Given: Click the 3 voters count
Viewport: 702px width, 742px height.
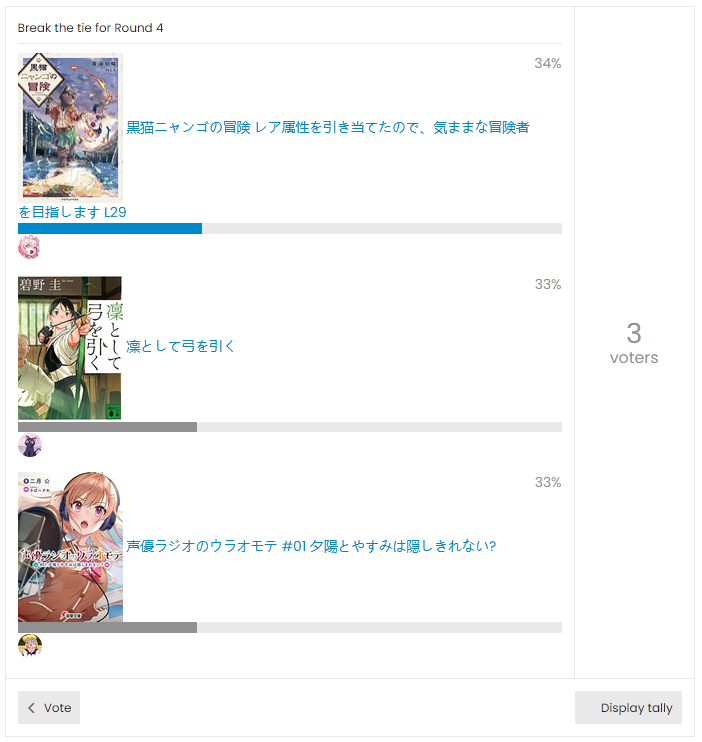Looking at the screenshot, I should [634, 344].
